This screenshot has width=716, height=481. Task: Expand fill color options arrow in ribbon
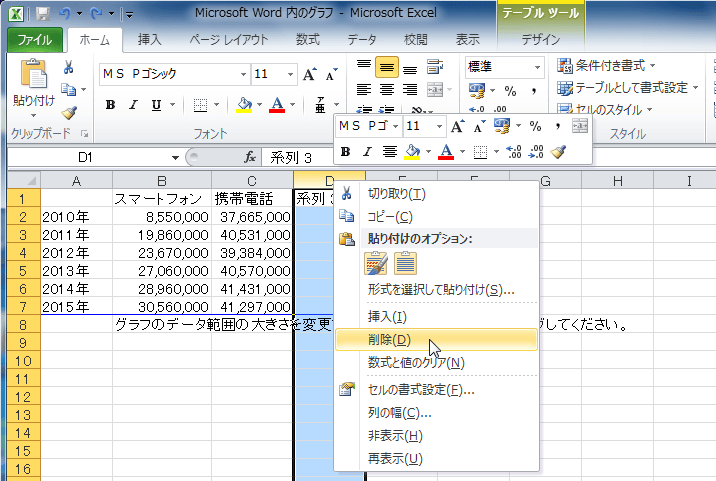coord(259,105)
